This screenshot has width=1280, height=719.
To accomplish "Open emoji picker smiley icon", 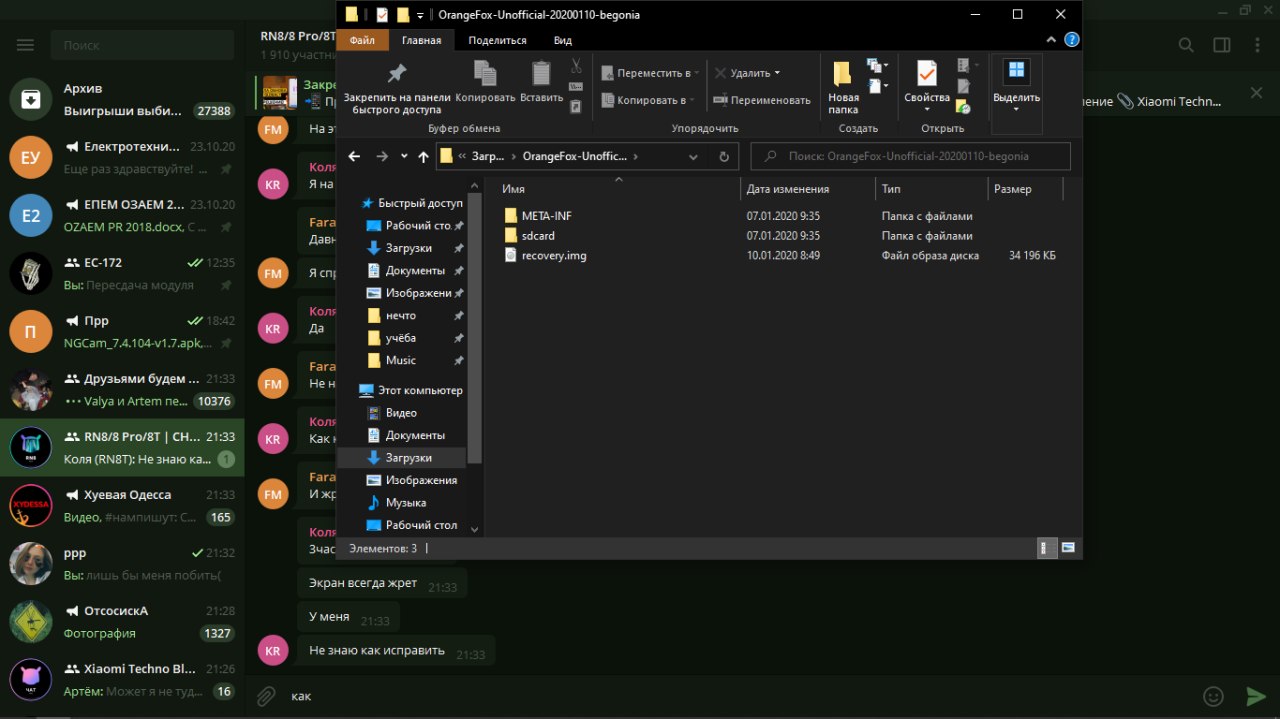I will click(x=1213, y=696).
